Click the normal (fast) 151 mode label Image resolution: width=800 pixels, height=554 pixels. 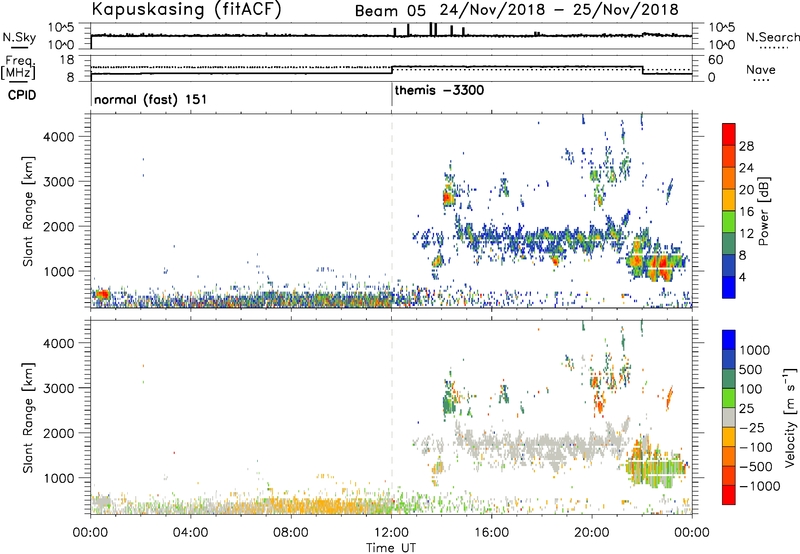click(x=151, y=99)
